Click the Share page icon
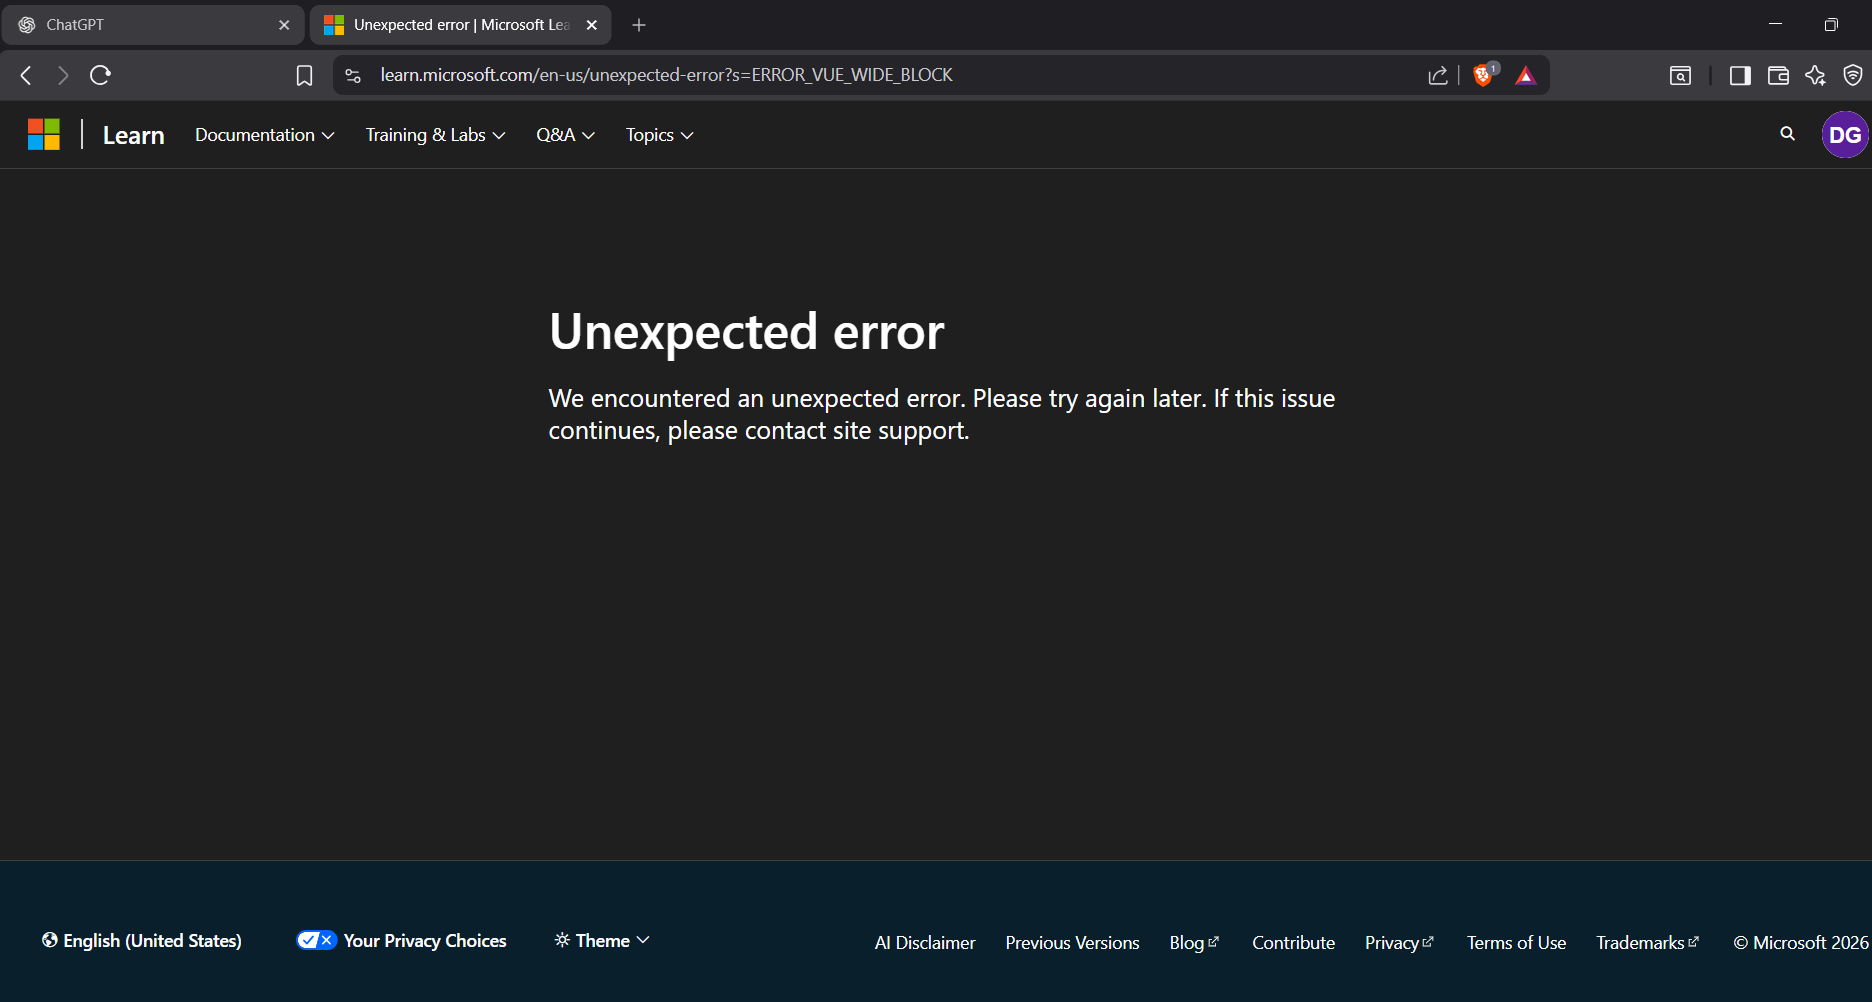This screenshot has height=1002, width=1872. [1438, 74]
